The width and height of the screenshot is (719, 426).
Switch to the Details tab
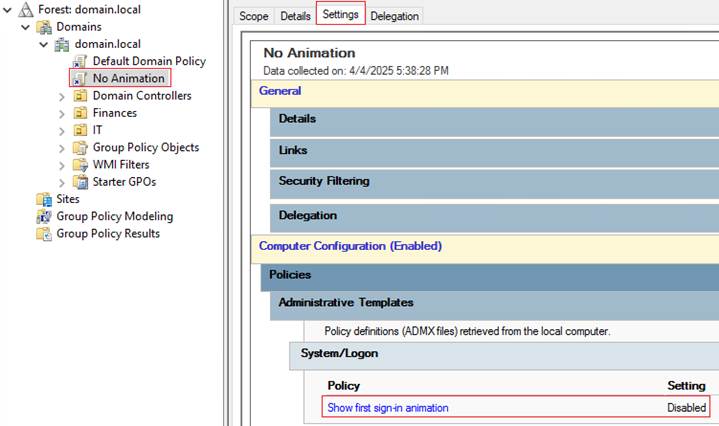[x=295, y=16]
